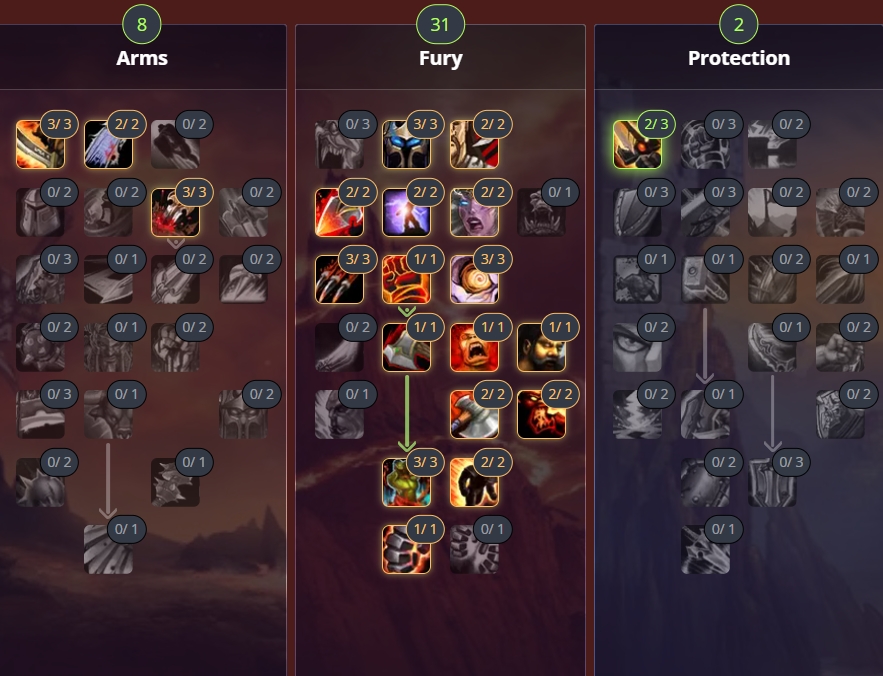Screen dimensions: 883x676
Task: Select the Flurry red claws talent icon
Action: (x=339, y=279)
